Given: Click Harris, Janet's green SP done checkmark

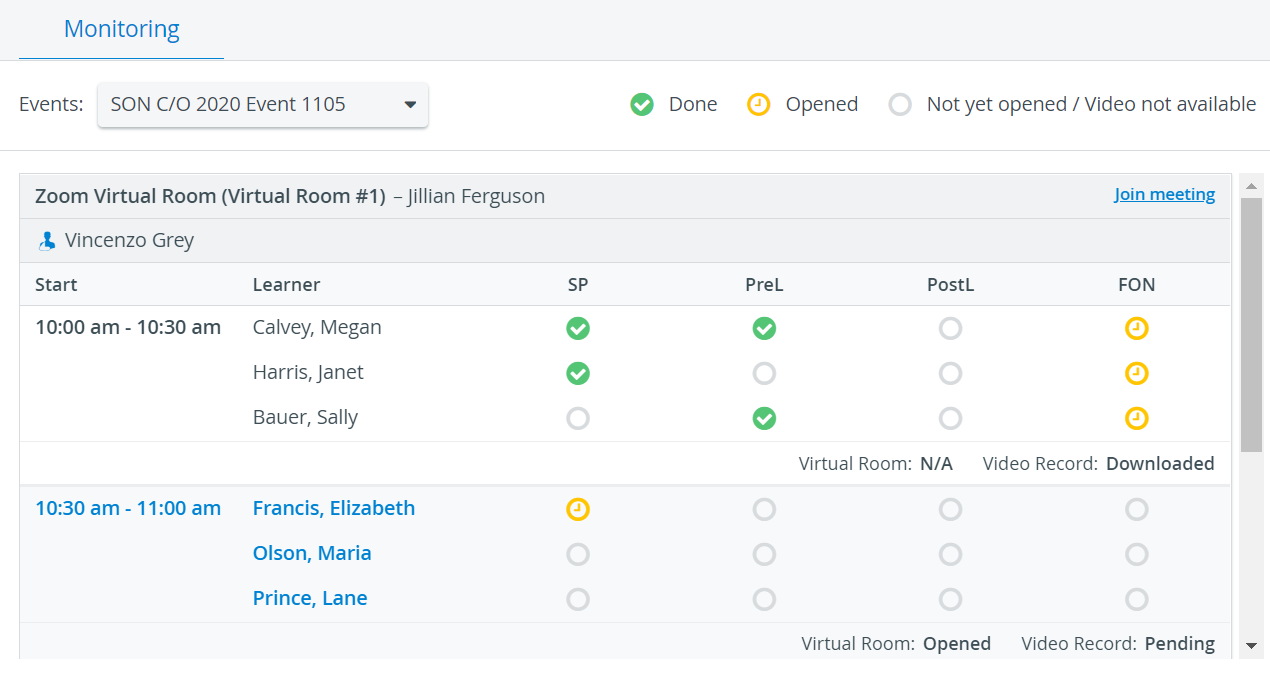Looking at the screenshot, I should tap(578, 373).
